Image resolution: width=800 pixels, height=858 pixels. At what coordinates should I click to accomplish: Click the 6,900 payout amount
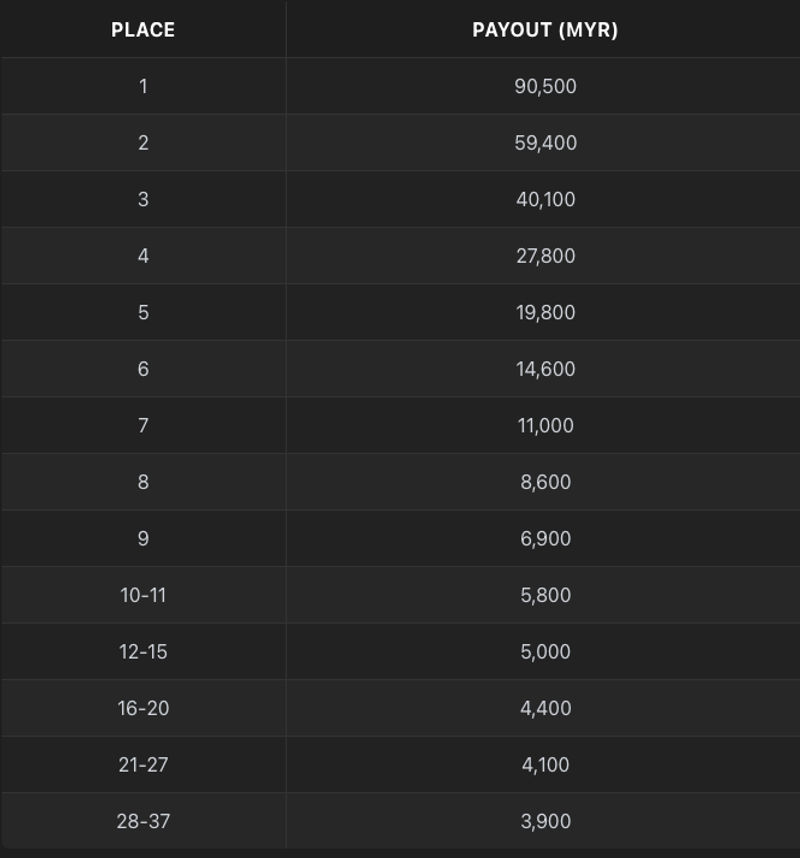pos(545,538)
